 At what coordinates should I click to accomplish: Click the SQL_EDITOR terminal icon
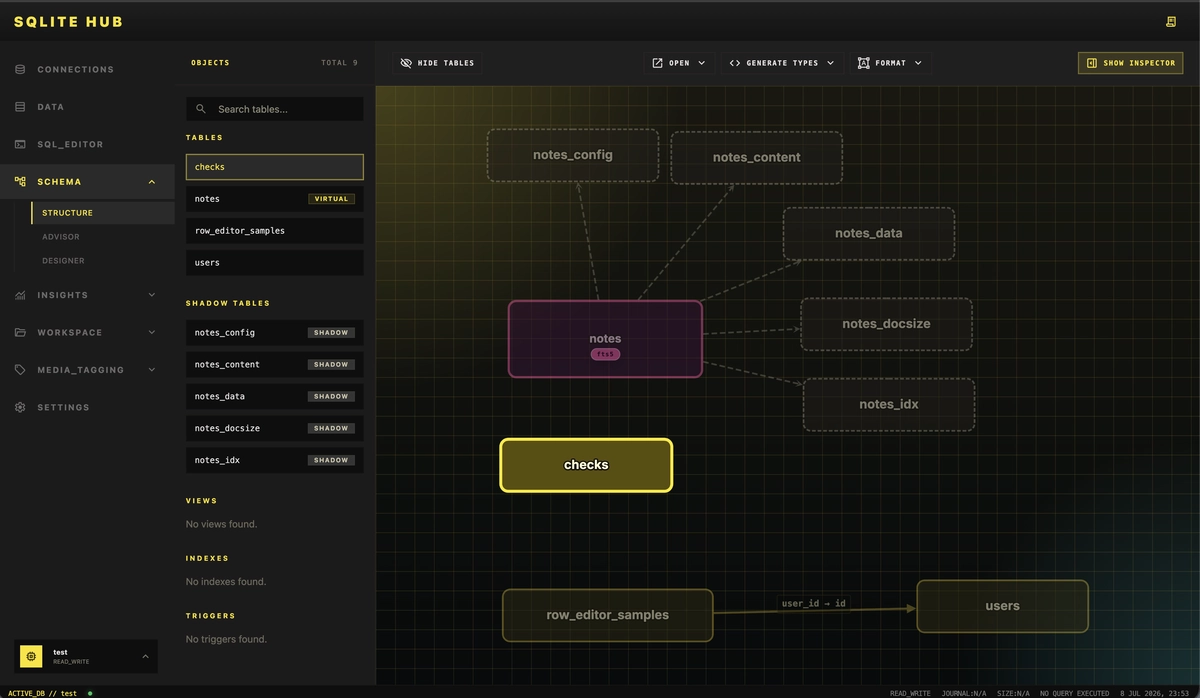coord(20,144)
